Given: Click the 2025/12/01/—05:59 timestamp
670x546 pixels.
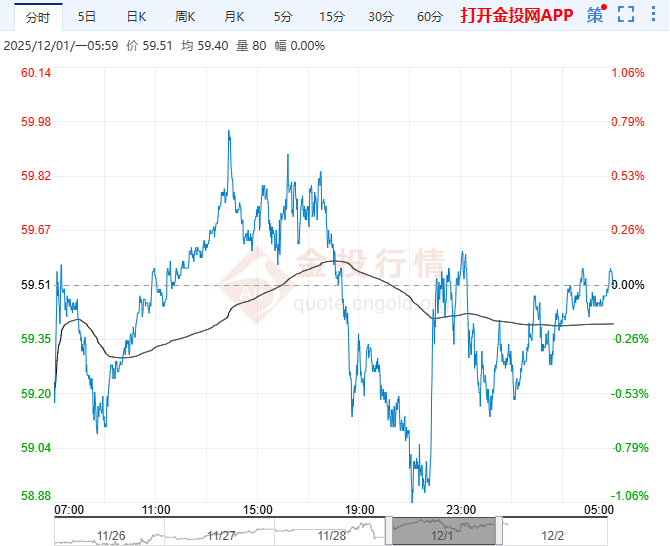Looking at the screenshot, I should (61, 46).
